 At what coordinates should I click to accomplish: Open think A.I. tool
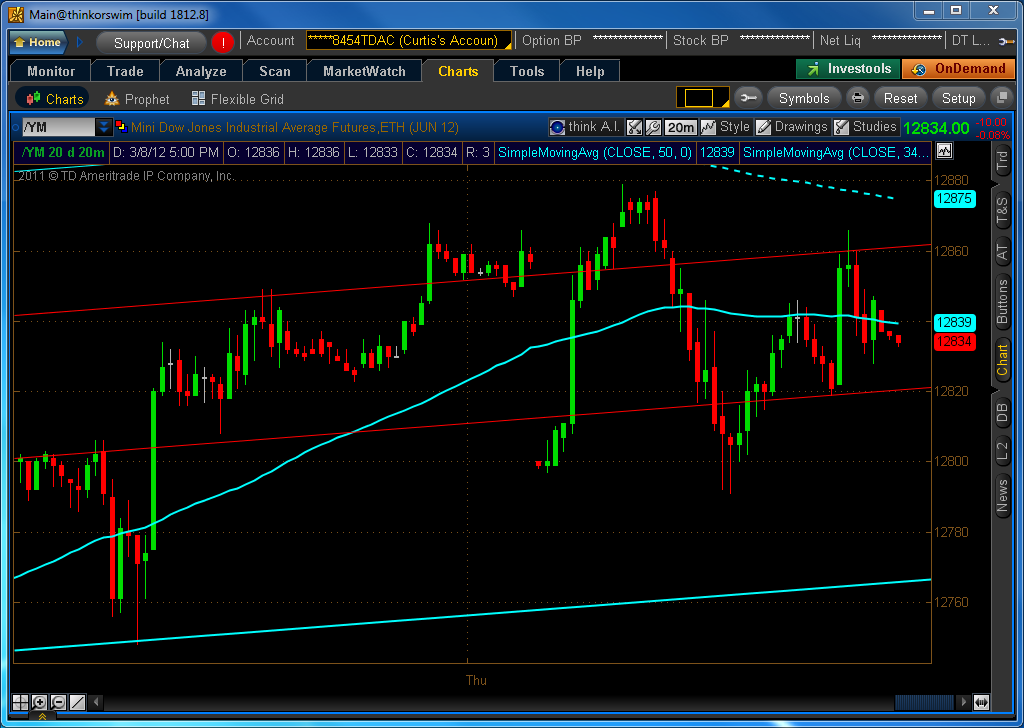click(x=584, y=127)
